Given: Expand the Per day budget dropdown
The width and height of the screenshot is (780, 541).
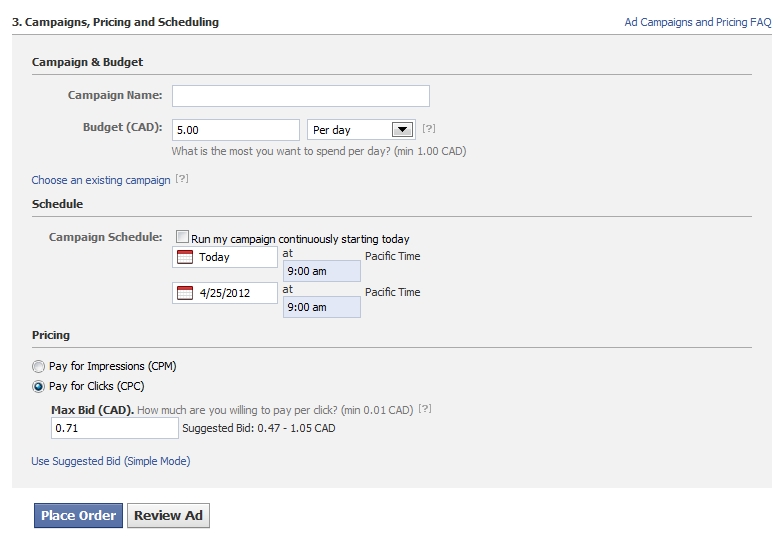Looking at the screenshot, I should pos(361,130).
